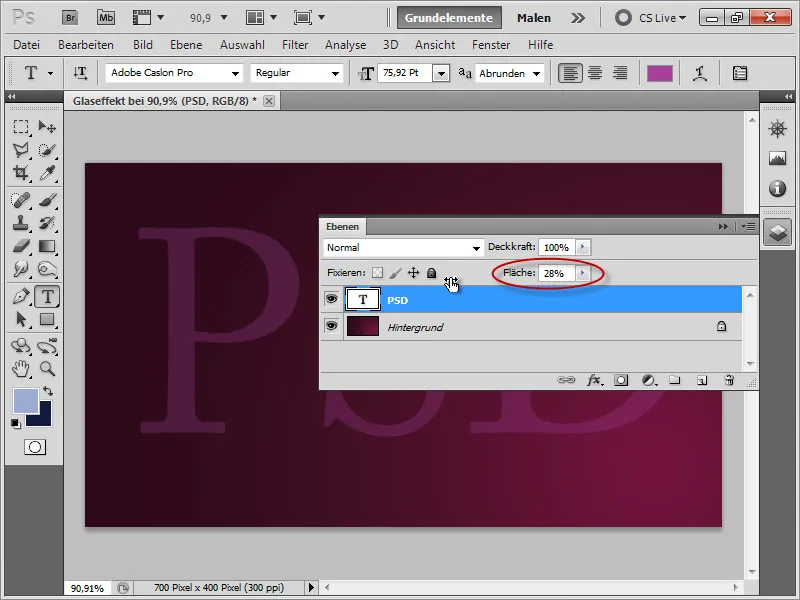
Task: Toggle Character and Paragraph panels icon
Action: [x=740, y=73]
